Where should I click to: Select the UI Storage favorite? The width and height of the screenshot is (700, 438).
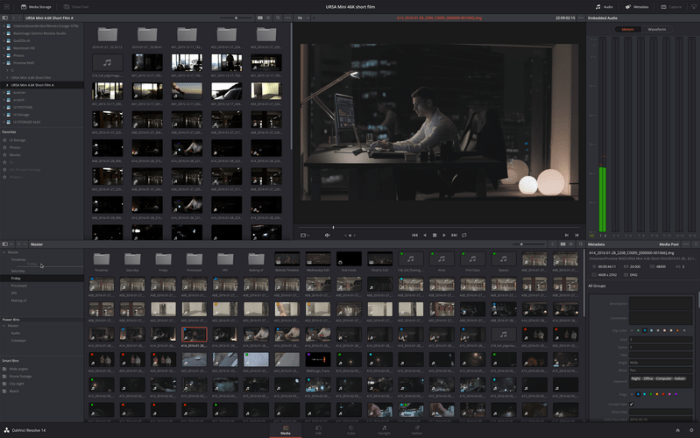click(17, 140)
